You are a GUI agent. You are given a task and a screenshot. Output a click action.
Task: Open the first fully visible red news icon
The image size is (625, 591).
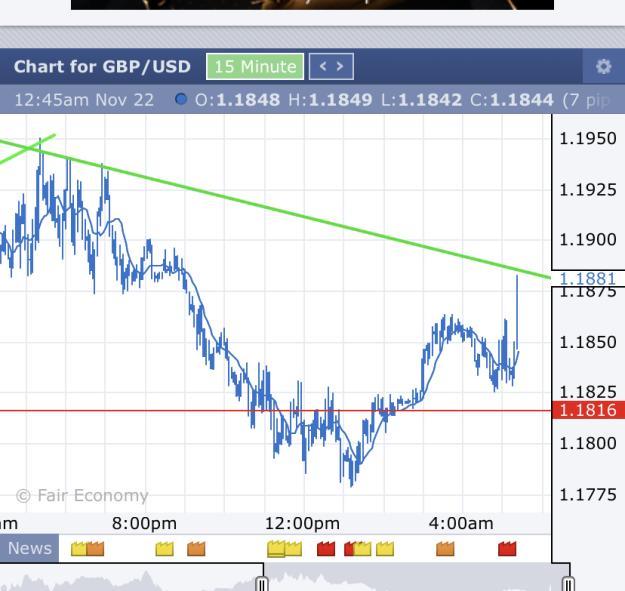(x=326, y=549)
